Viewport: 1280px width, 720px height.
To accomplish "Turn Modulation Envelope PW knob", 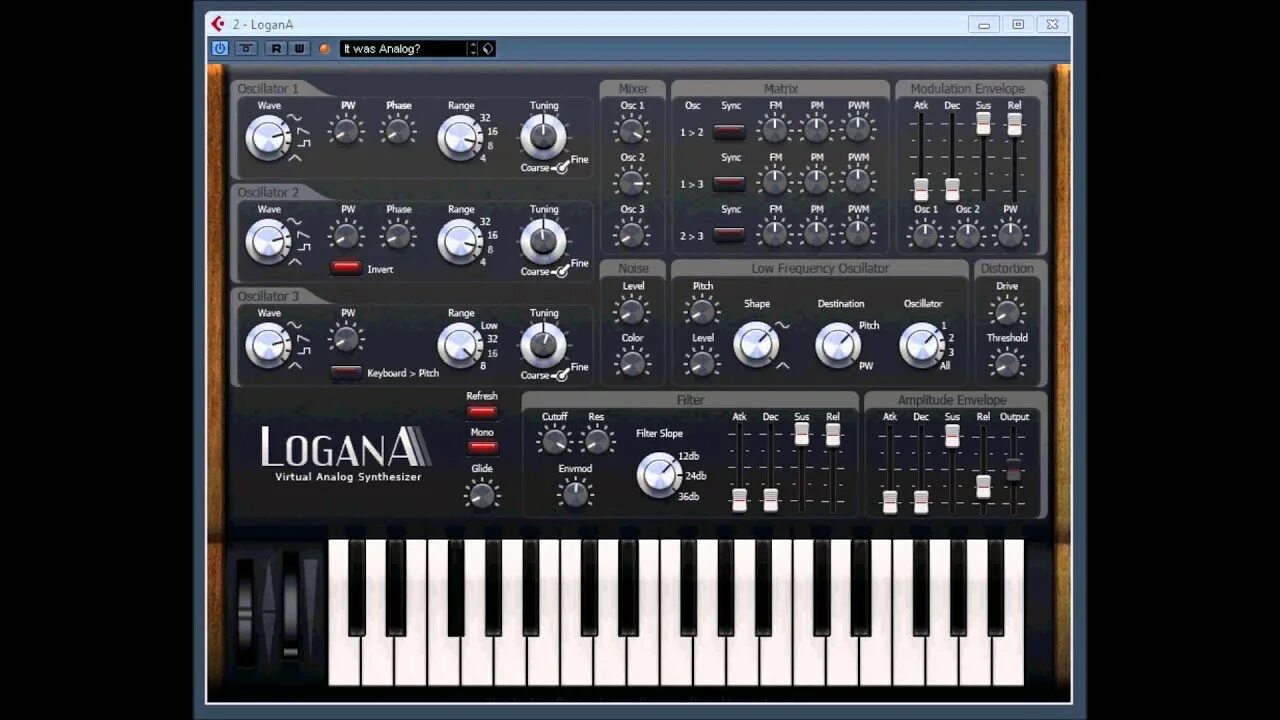I will pyautogui.click(x=1010, y=235).
